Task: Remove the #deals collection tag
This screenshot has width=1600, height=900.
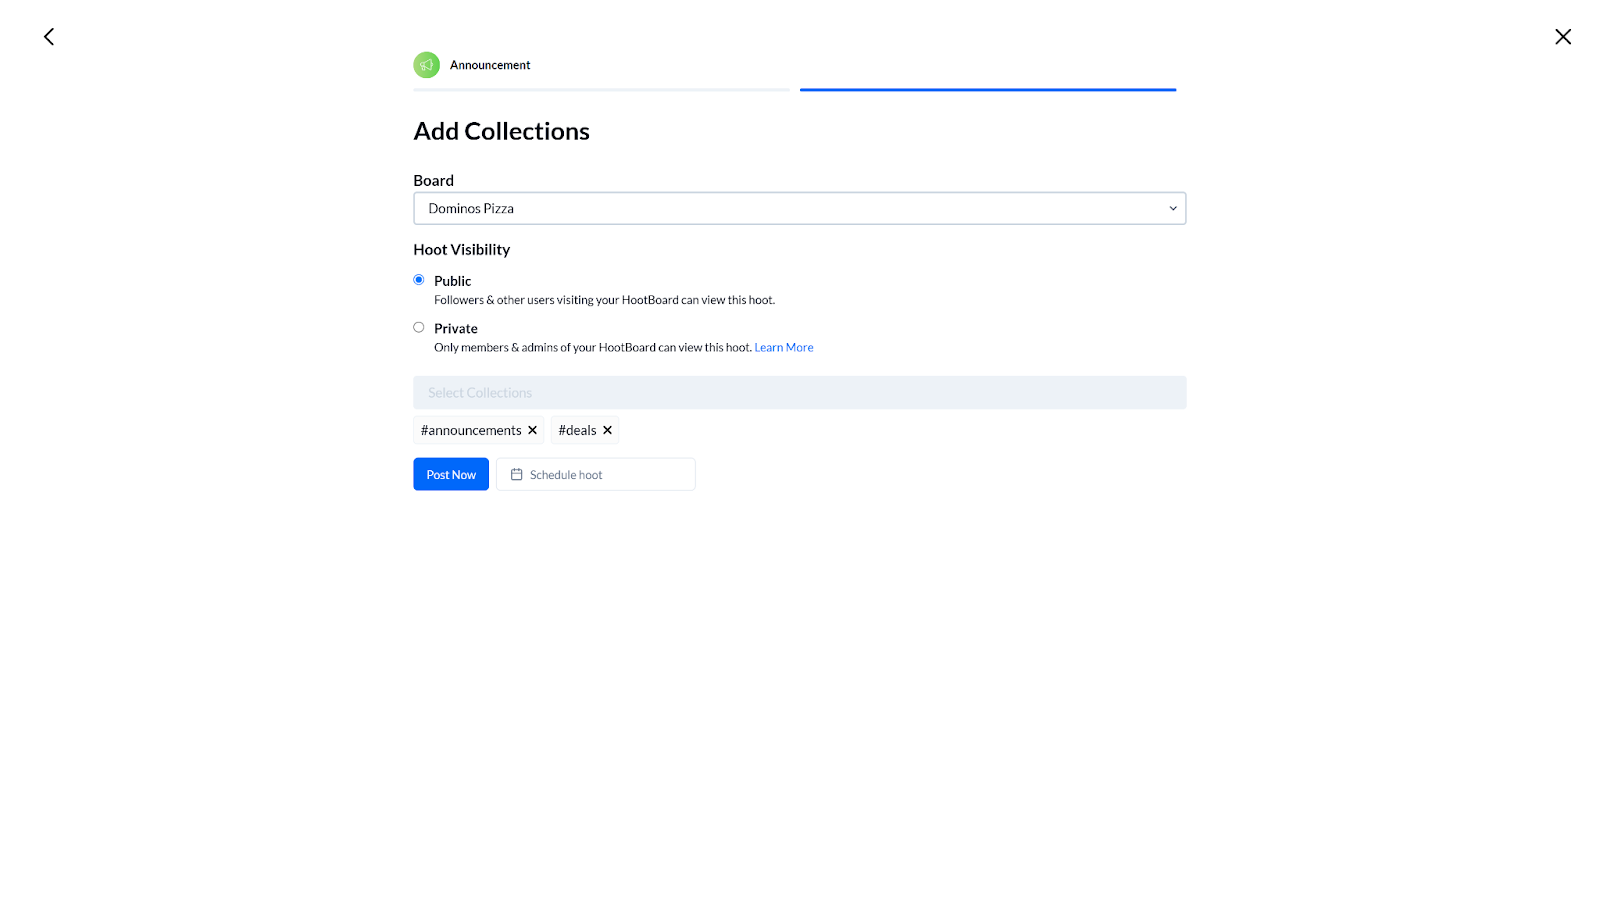Action: [x=607, y=430]
